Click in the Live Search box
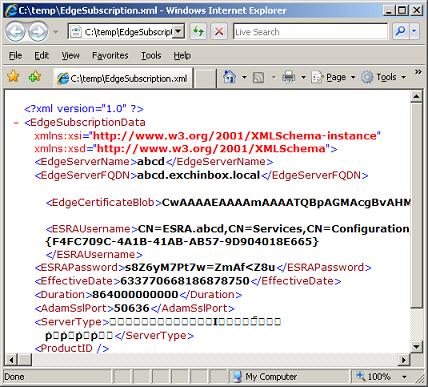 [310, 32]
